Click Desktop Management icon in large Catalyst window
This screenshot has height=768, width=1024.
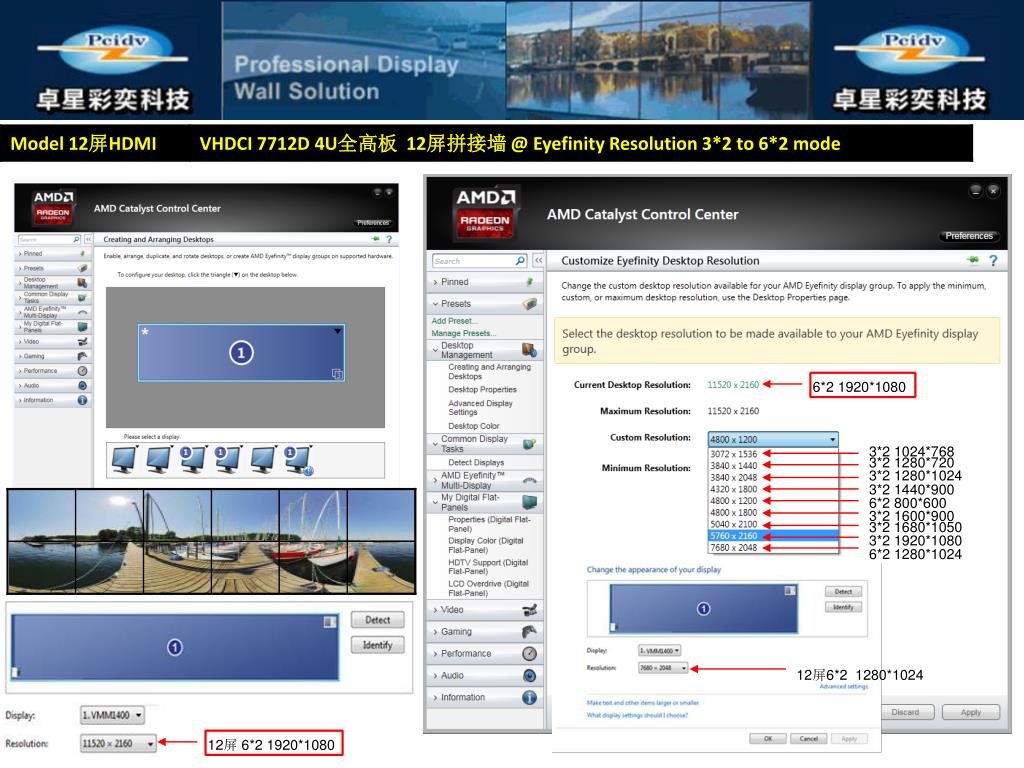[x=530, y=350]
